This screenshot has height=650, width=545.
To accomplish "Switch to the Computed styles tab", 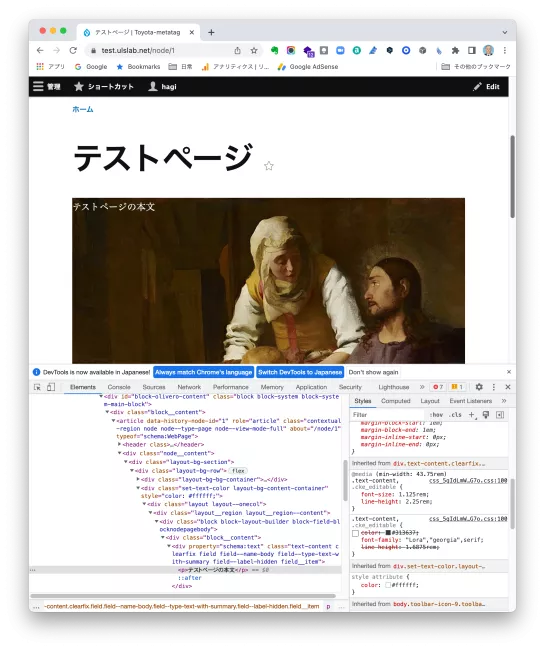I will coord(395,401).
